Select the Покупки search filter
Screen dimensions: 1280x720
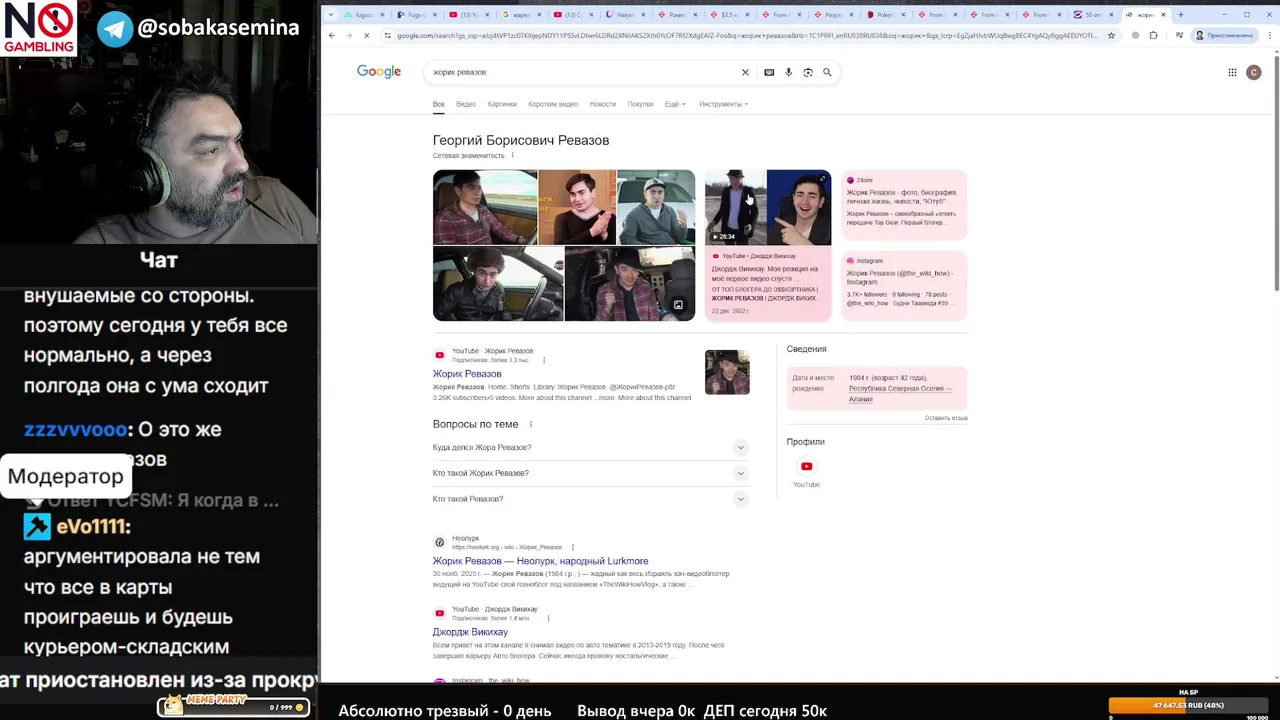click(x=640, y=104)
